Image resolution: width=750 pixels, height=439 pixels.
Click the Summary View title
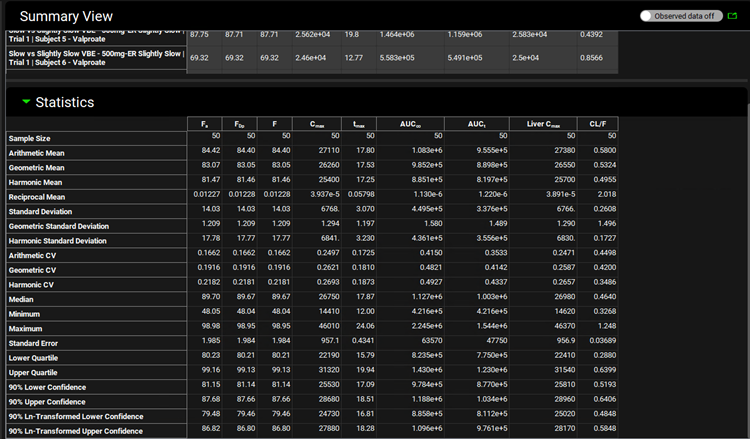click(66, 17)
